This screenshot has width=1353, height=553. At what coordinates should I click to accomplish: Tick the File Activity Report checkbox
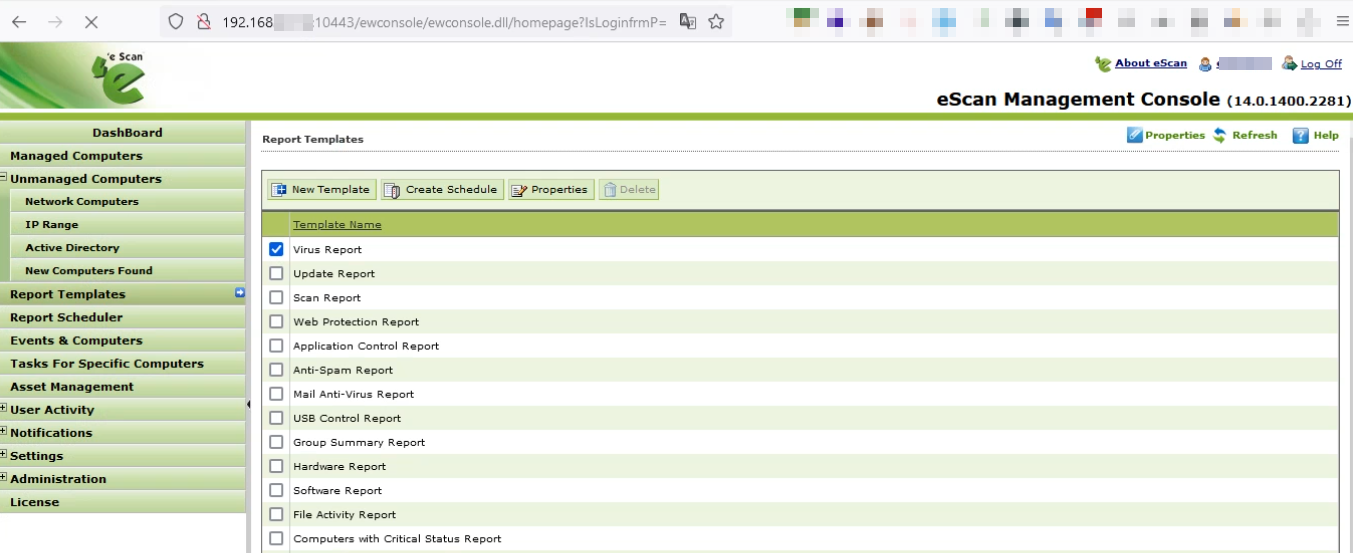coord(276,514)
